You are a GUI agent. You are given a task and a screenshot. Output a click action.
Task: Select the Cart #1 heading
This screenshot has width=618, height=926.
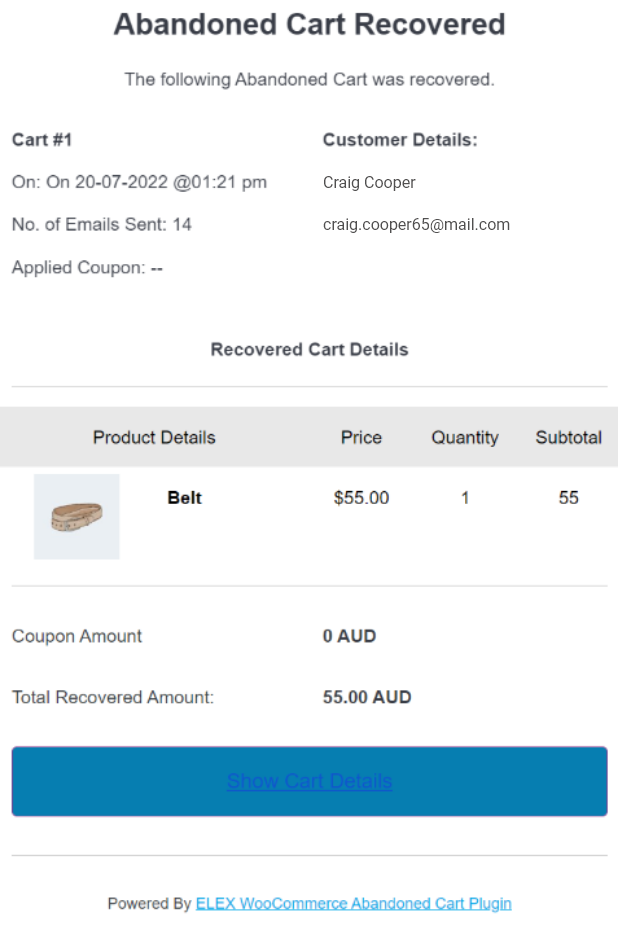tap(42, 140)
